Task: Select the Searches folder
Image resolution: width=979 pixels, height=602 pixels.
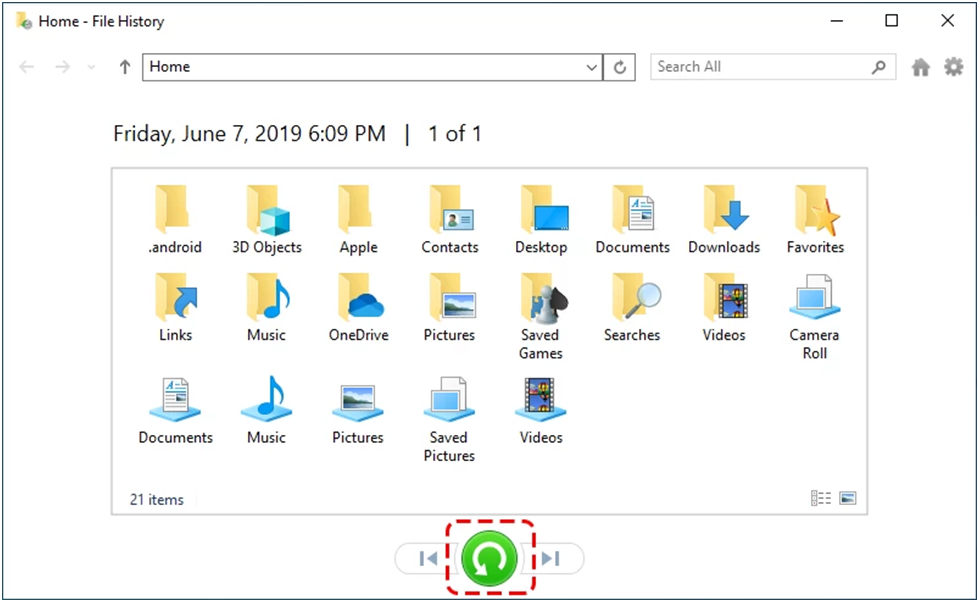Action: coord(632,308)
